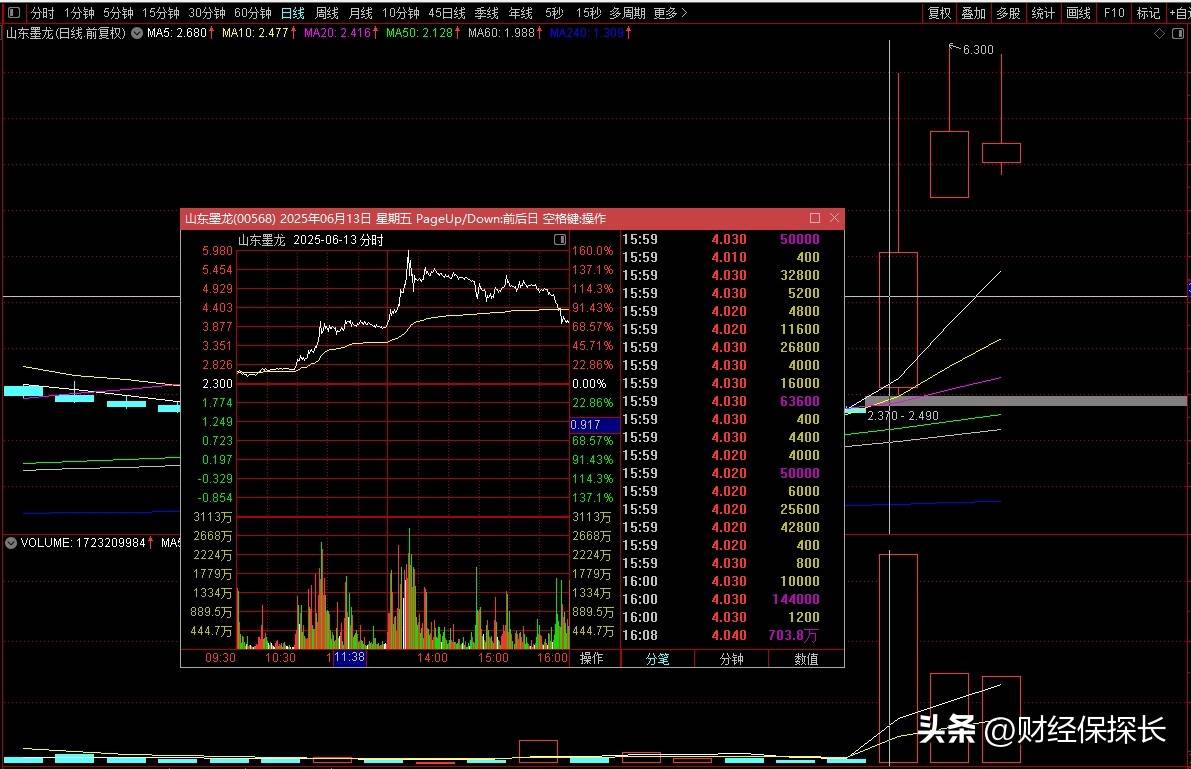Click the trade row with volume 63600

pos(722,402)
